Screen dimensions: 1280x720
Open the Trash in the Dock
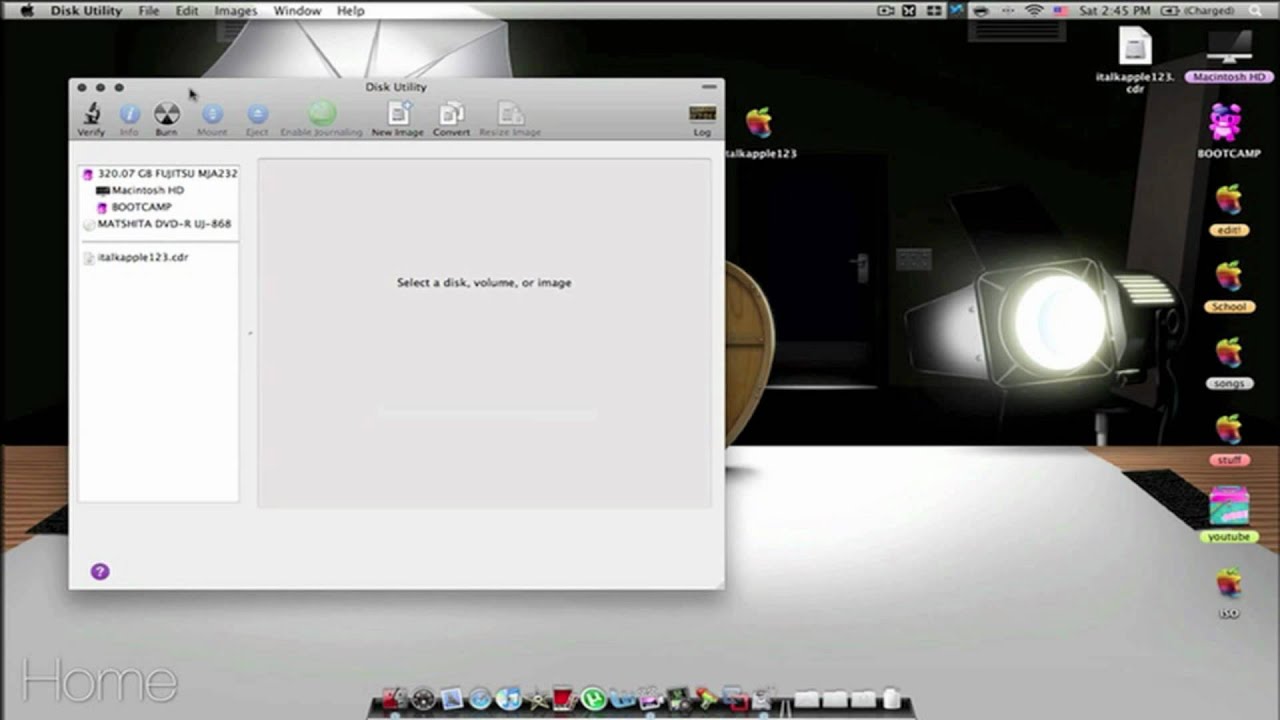coord(892,698)
